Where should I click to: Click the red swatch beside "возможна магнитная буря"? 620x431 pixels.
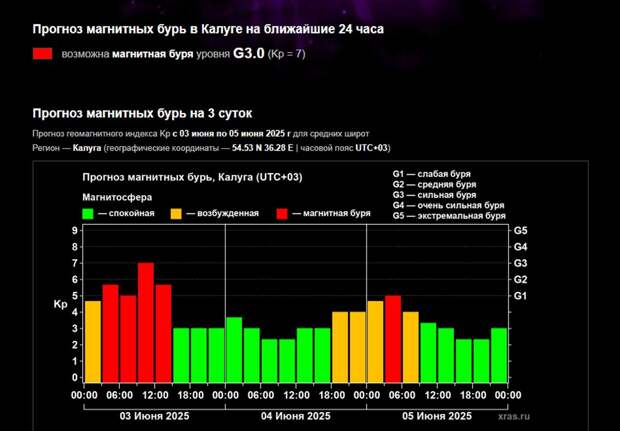pos(42,55)
